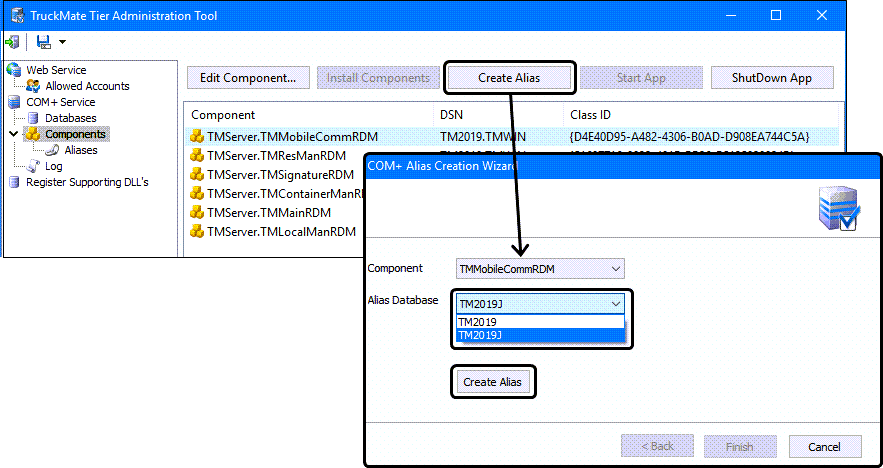Viewport: 883px width, 468px height.
Task: Click the TMServer.TMMainRDM component icon
Action: [197, 213]
